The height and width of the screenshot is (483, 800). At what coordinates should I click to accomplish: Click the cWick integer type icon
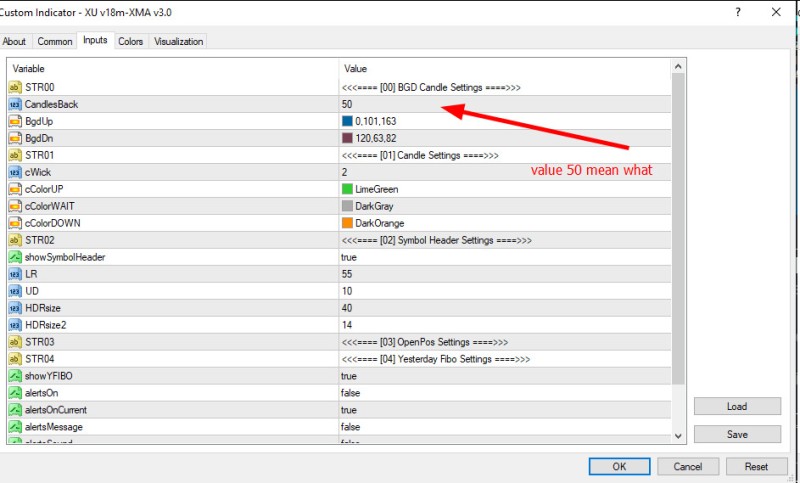click(x=15, y=172)
